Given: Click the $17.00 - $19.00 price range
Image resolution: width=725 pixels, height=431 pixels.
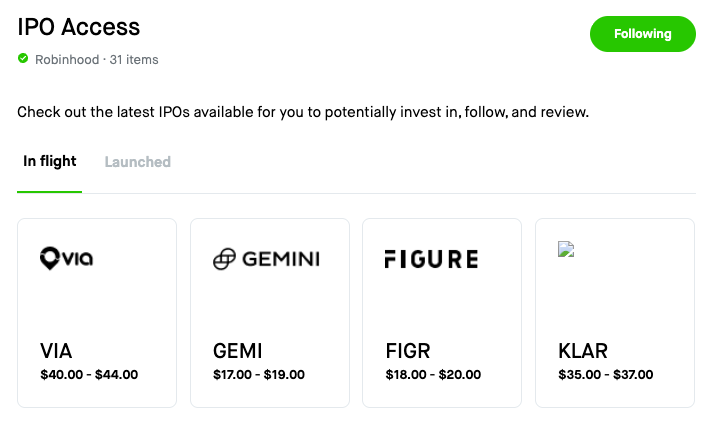Looking at the screenshot, I should click(x=259, y=375).
